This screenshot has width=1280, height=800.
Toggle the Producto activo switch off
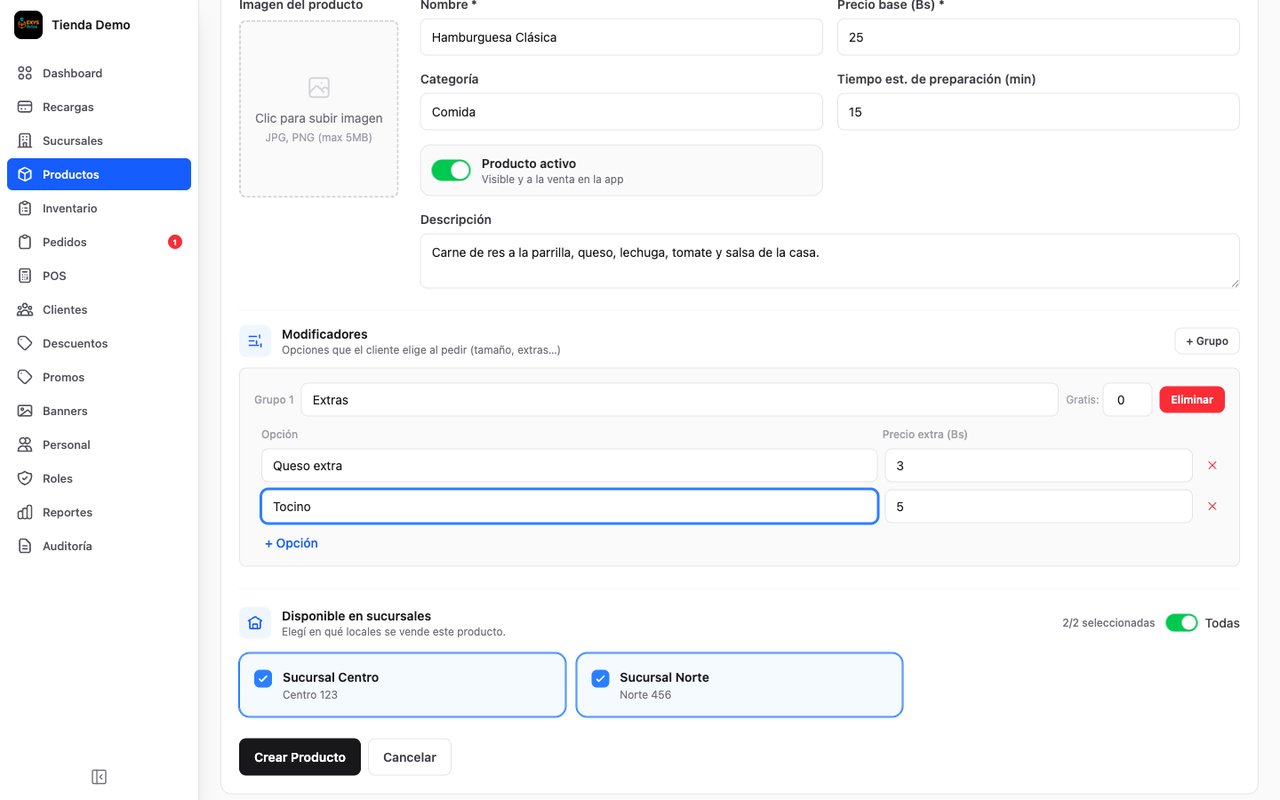point(451,170)
